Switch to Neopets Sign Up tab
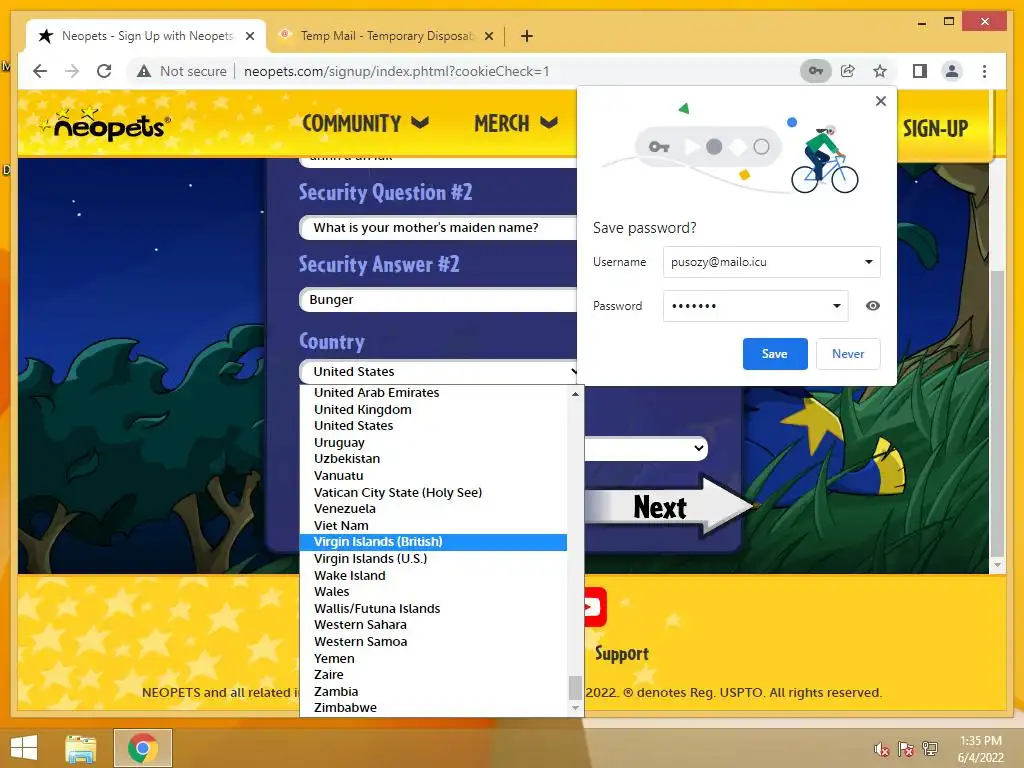 tap(147, 36)
